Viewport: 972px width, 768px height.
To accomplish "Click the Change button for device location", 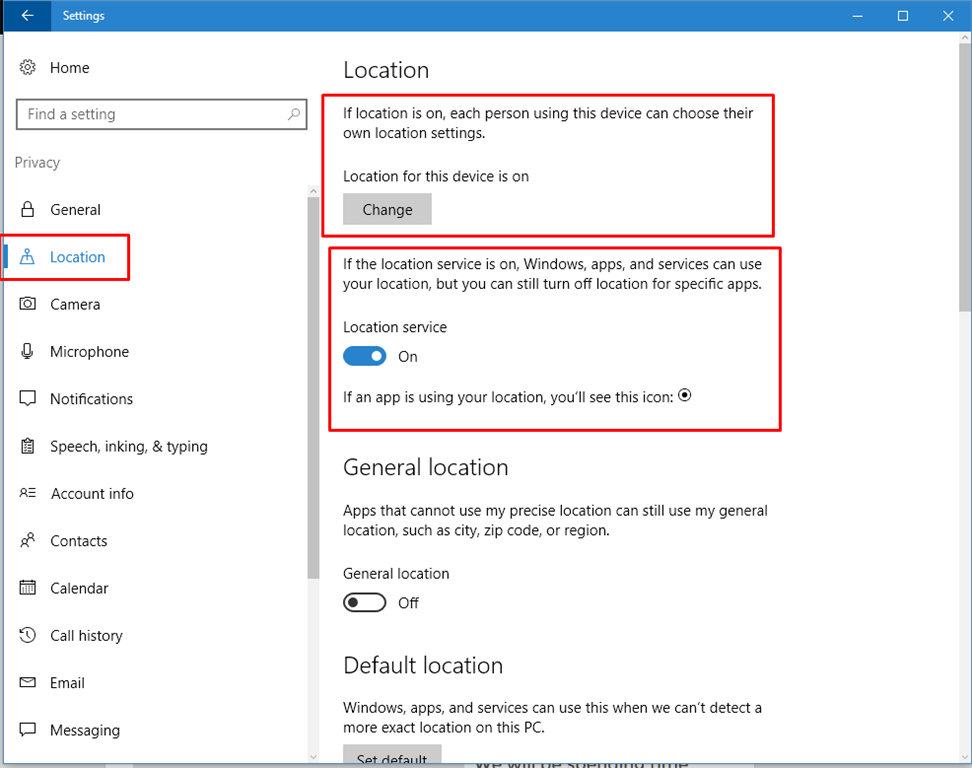I will tap(387, 210).
